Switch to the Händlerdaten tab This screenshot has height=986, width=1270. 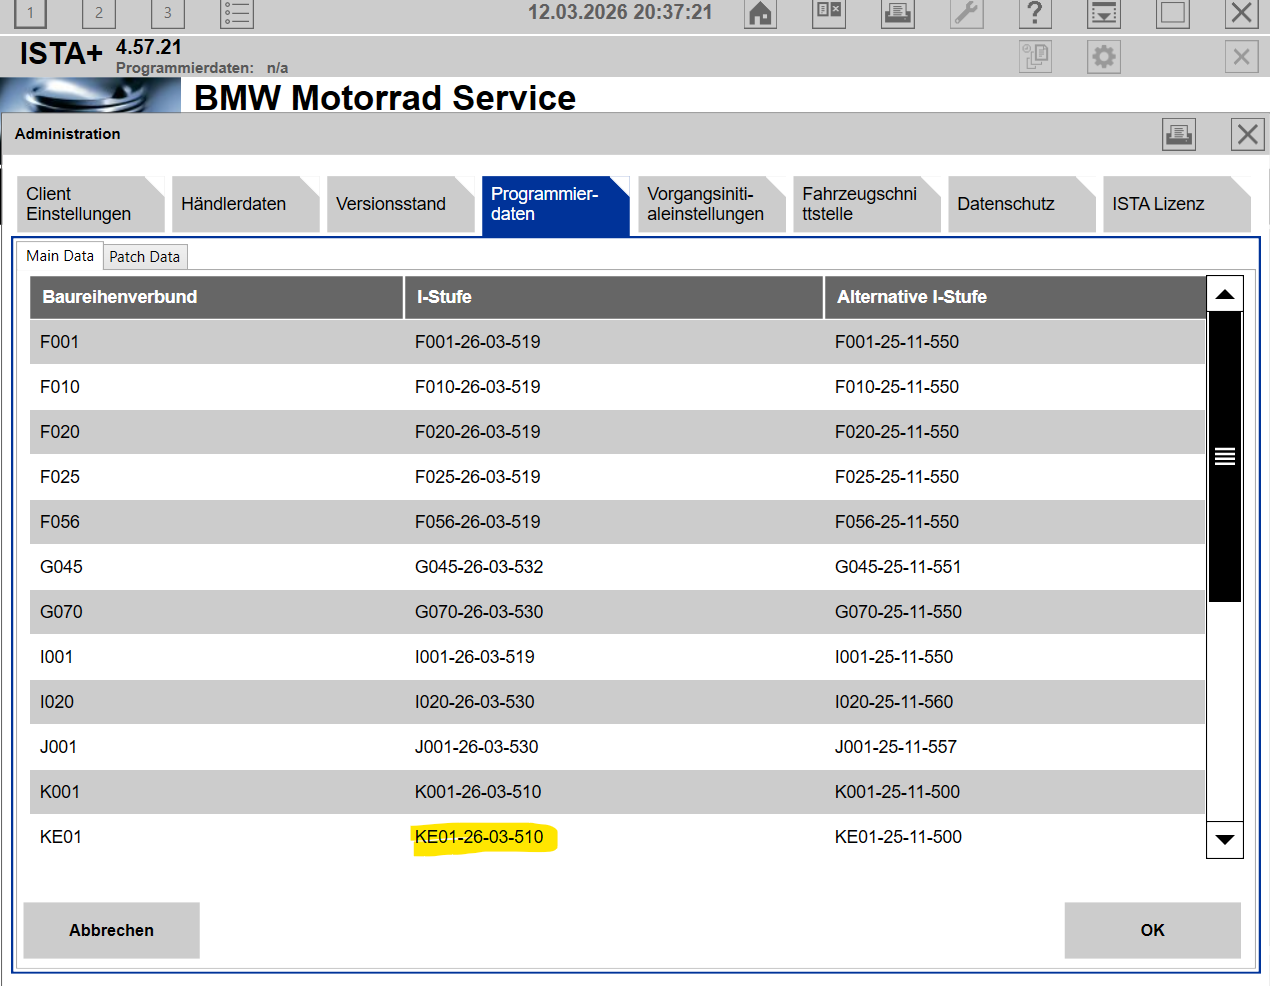tap(234, 204)
